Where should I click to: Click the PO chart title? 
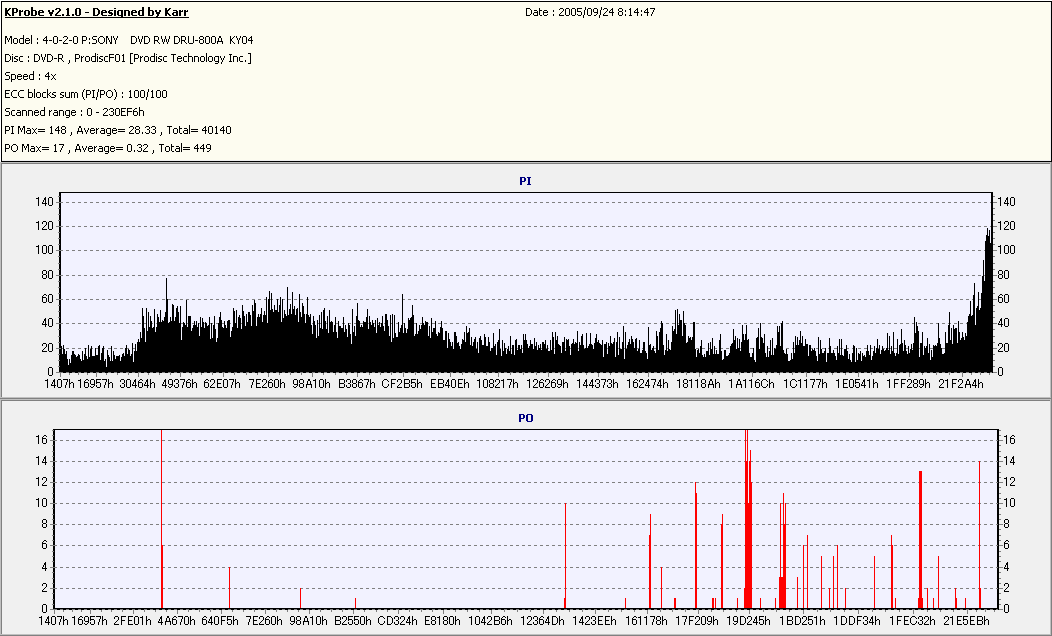[525, 418]
